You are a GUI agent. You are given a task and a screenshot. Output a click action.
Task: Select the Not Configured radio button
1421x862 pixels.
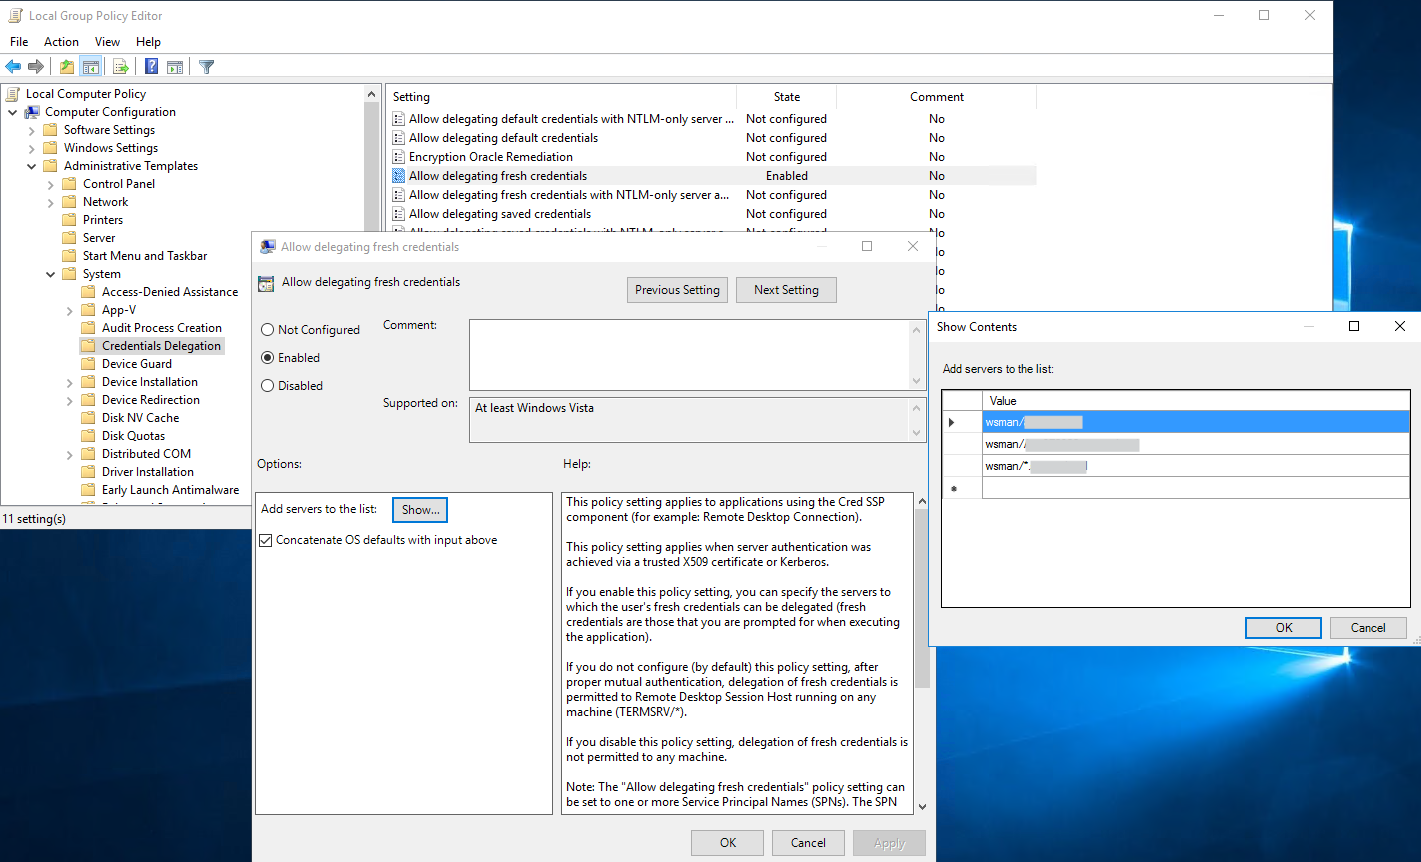[267, 330]
